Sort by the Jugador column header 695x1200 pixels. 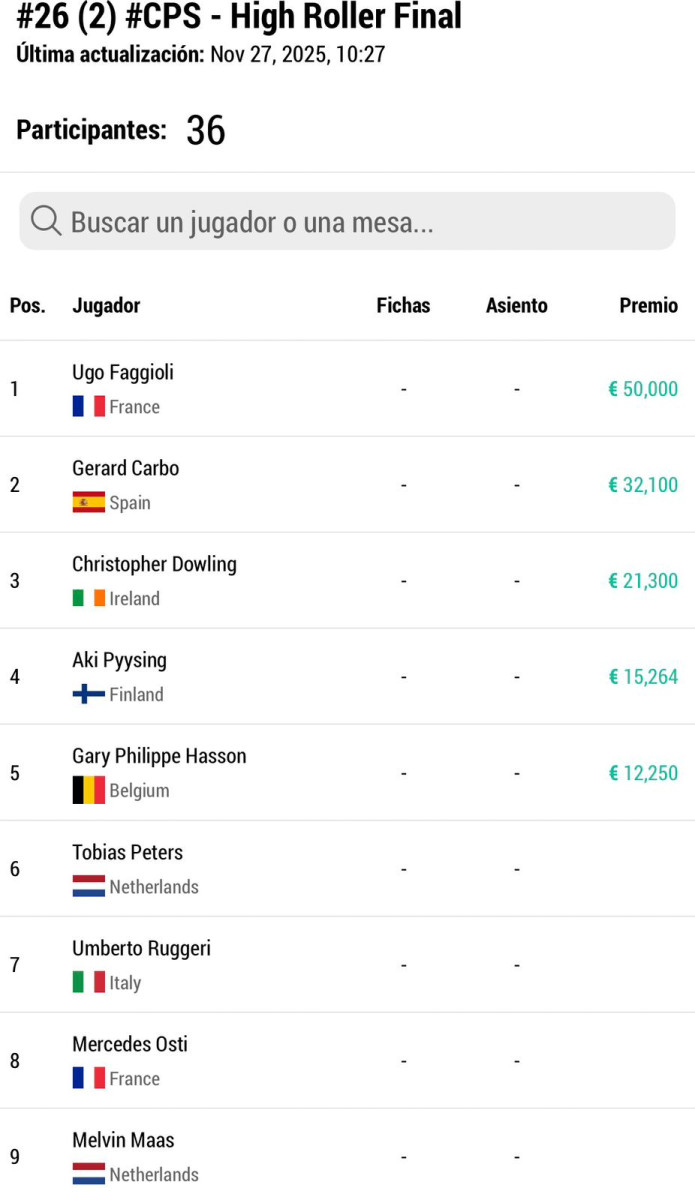[x=106, y=306]
